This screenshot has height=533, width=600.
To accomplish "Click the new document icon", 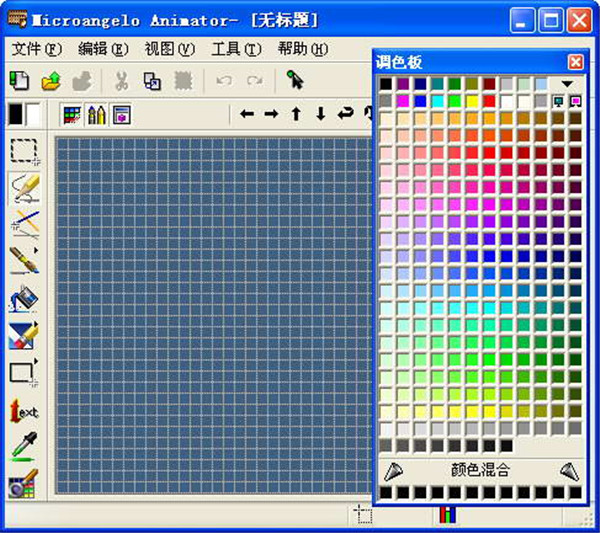I will coord(19,81).
